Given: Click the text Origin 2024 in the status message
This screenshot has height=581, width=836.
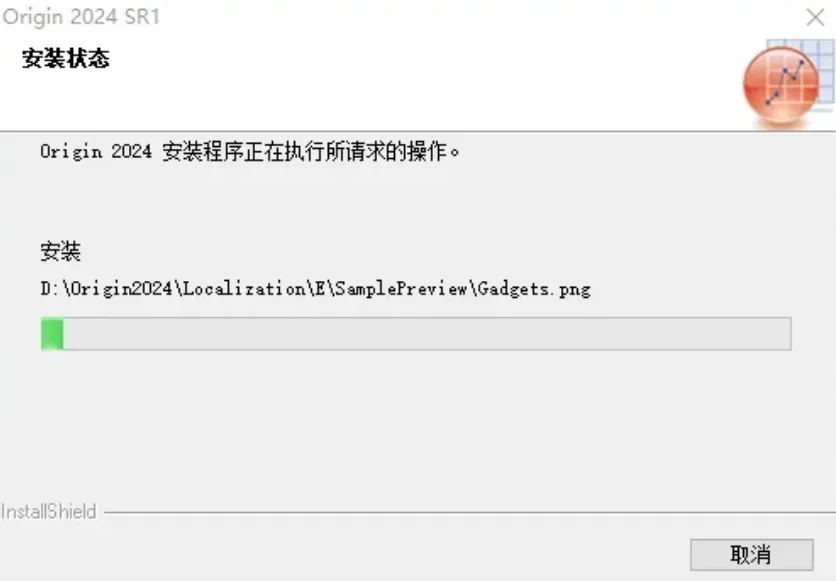Looking at the screenshot, I should click(x=96, y=152).
